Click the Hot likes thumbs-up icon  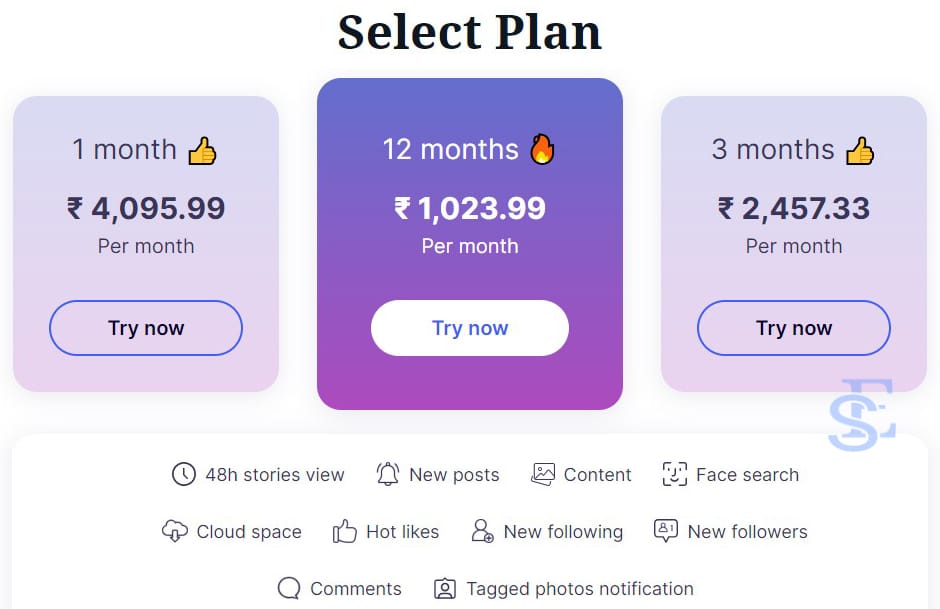345,531
